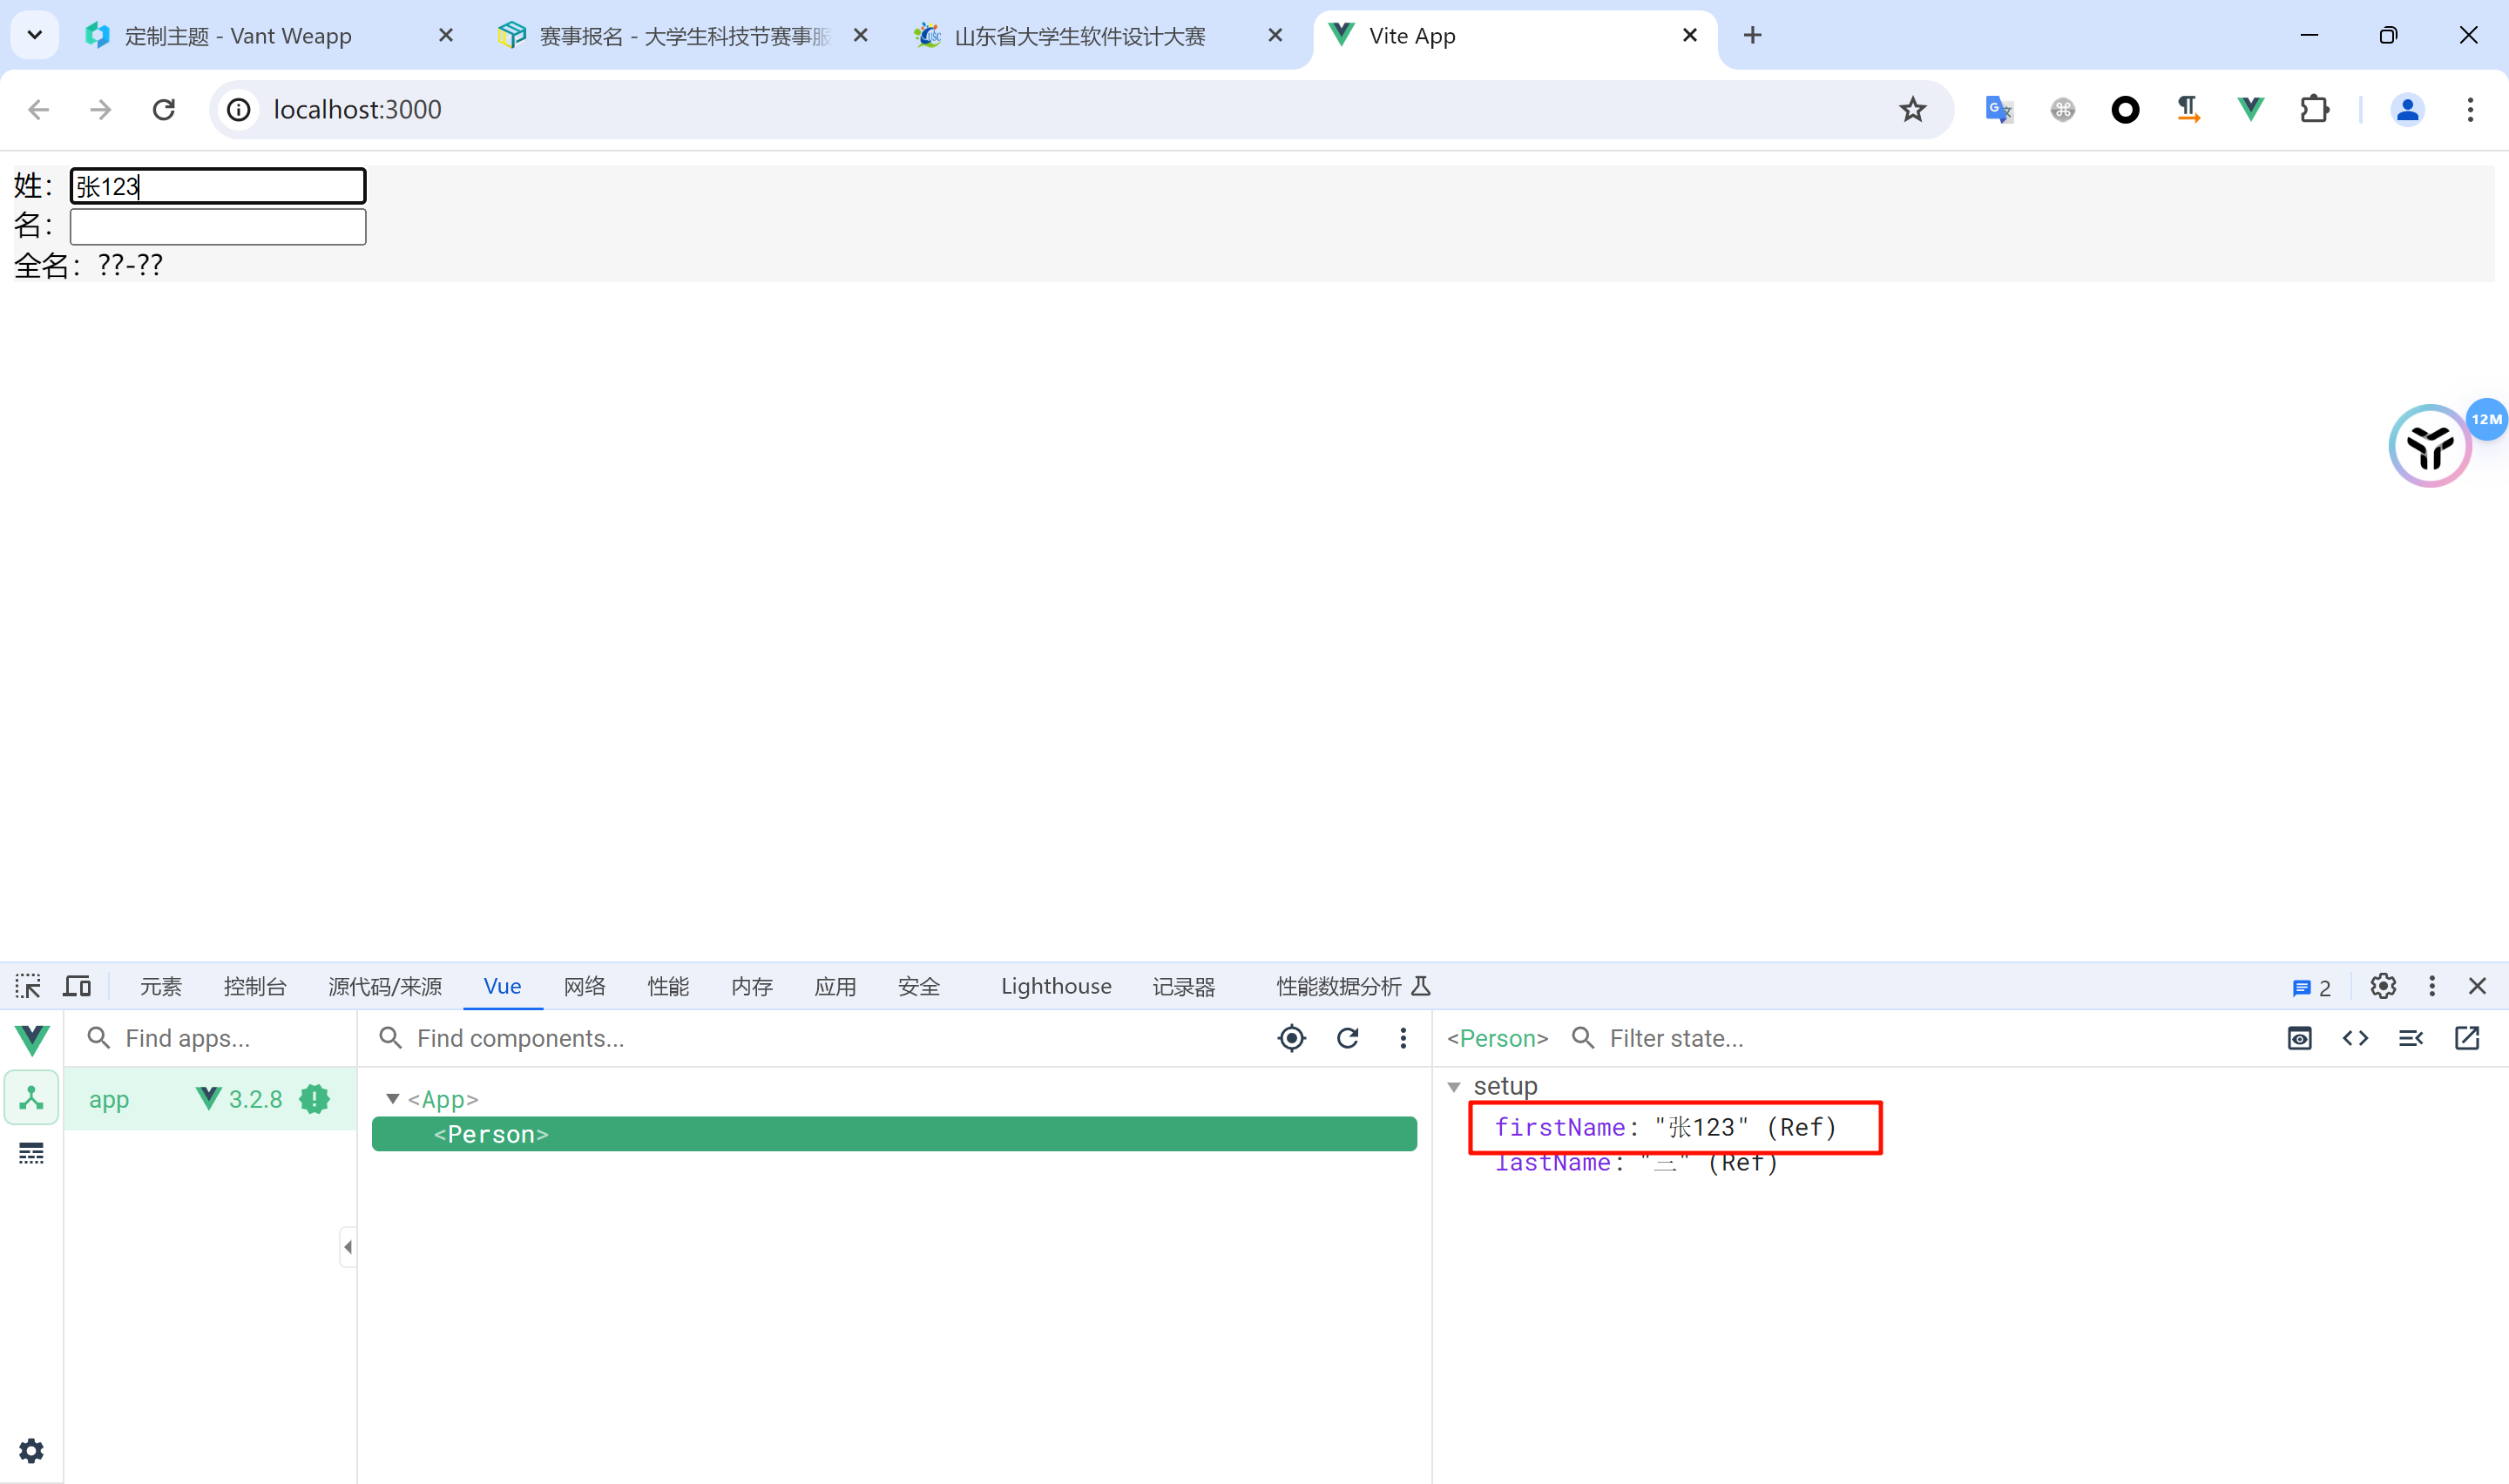2509x1484 pixels.
Task: Click scroll to component eye icon
Action: [2299, 1038]
